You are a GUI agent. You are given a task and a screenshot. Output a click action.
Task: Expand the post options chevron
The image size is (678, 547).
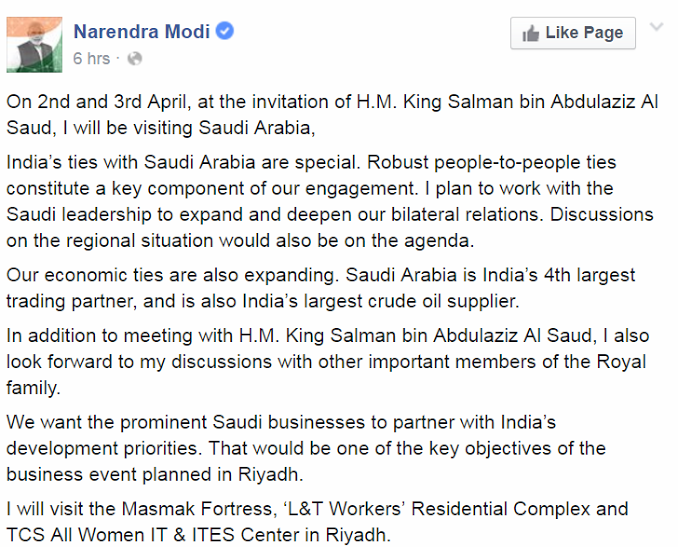point(656,27)
